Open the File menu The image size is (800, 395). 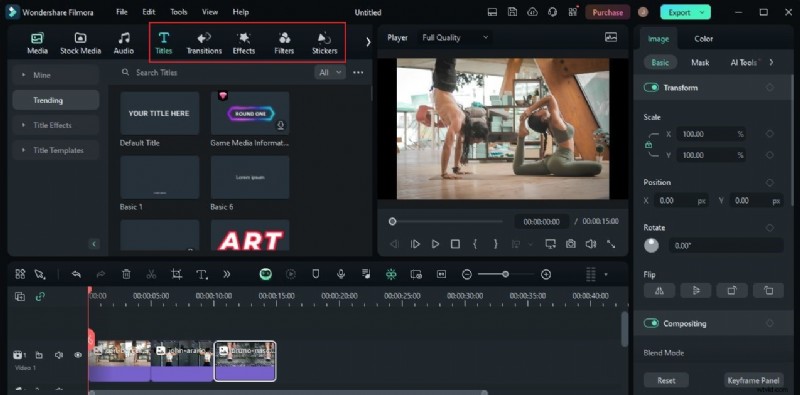point(122,12)
